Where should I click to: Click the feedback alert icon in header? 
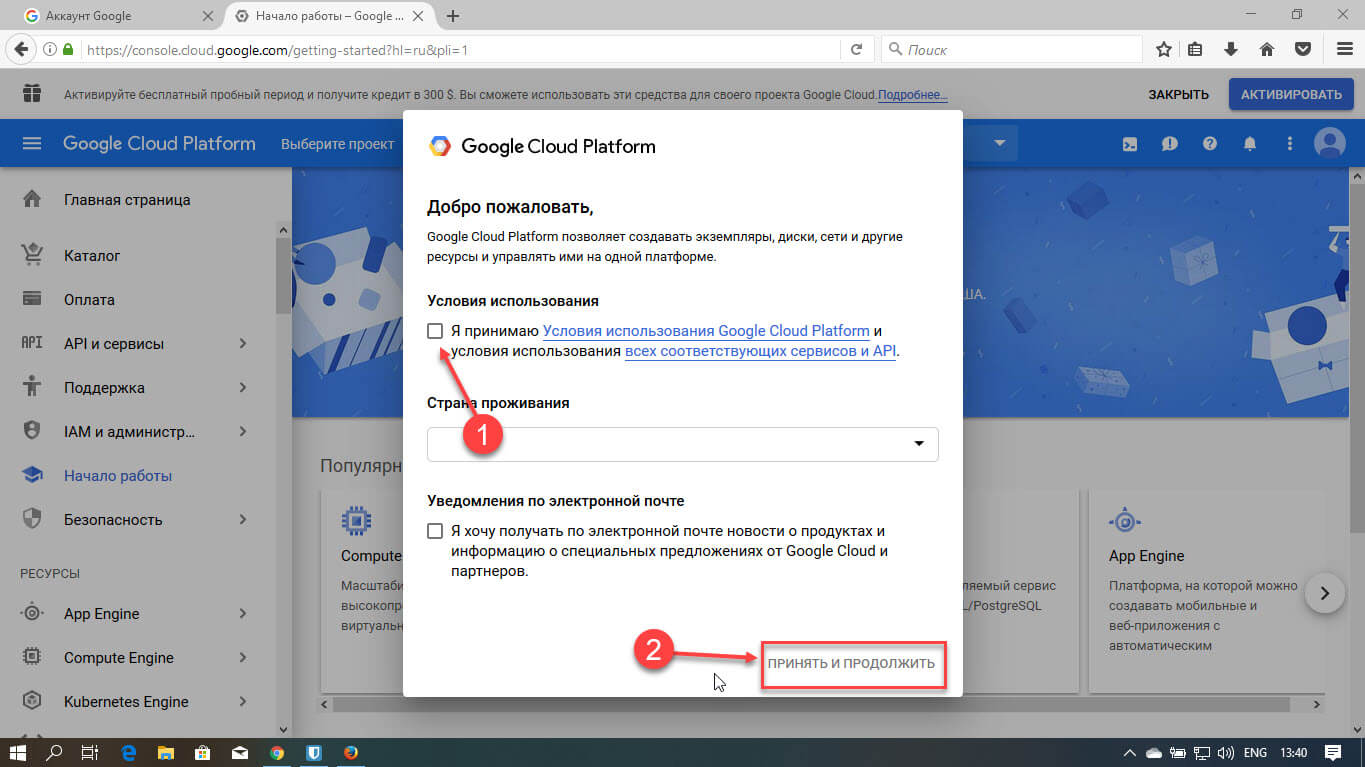[x=1170, y=144]
